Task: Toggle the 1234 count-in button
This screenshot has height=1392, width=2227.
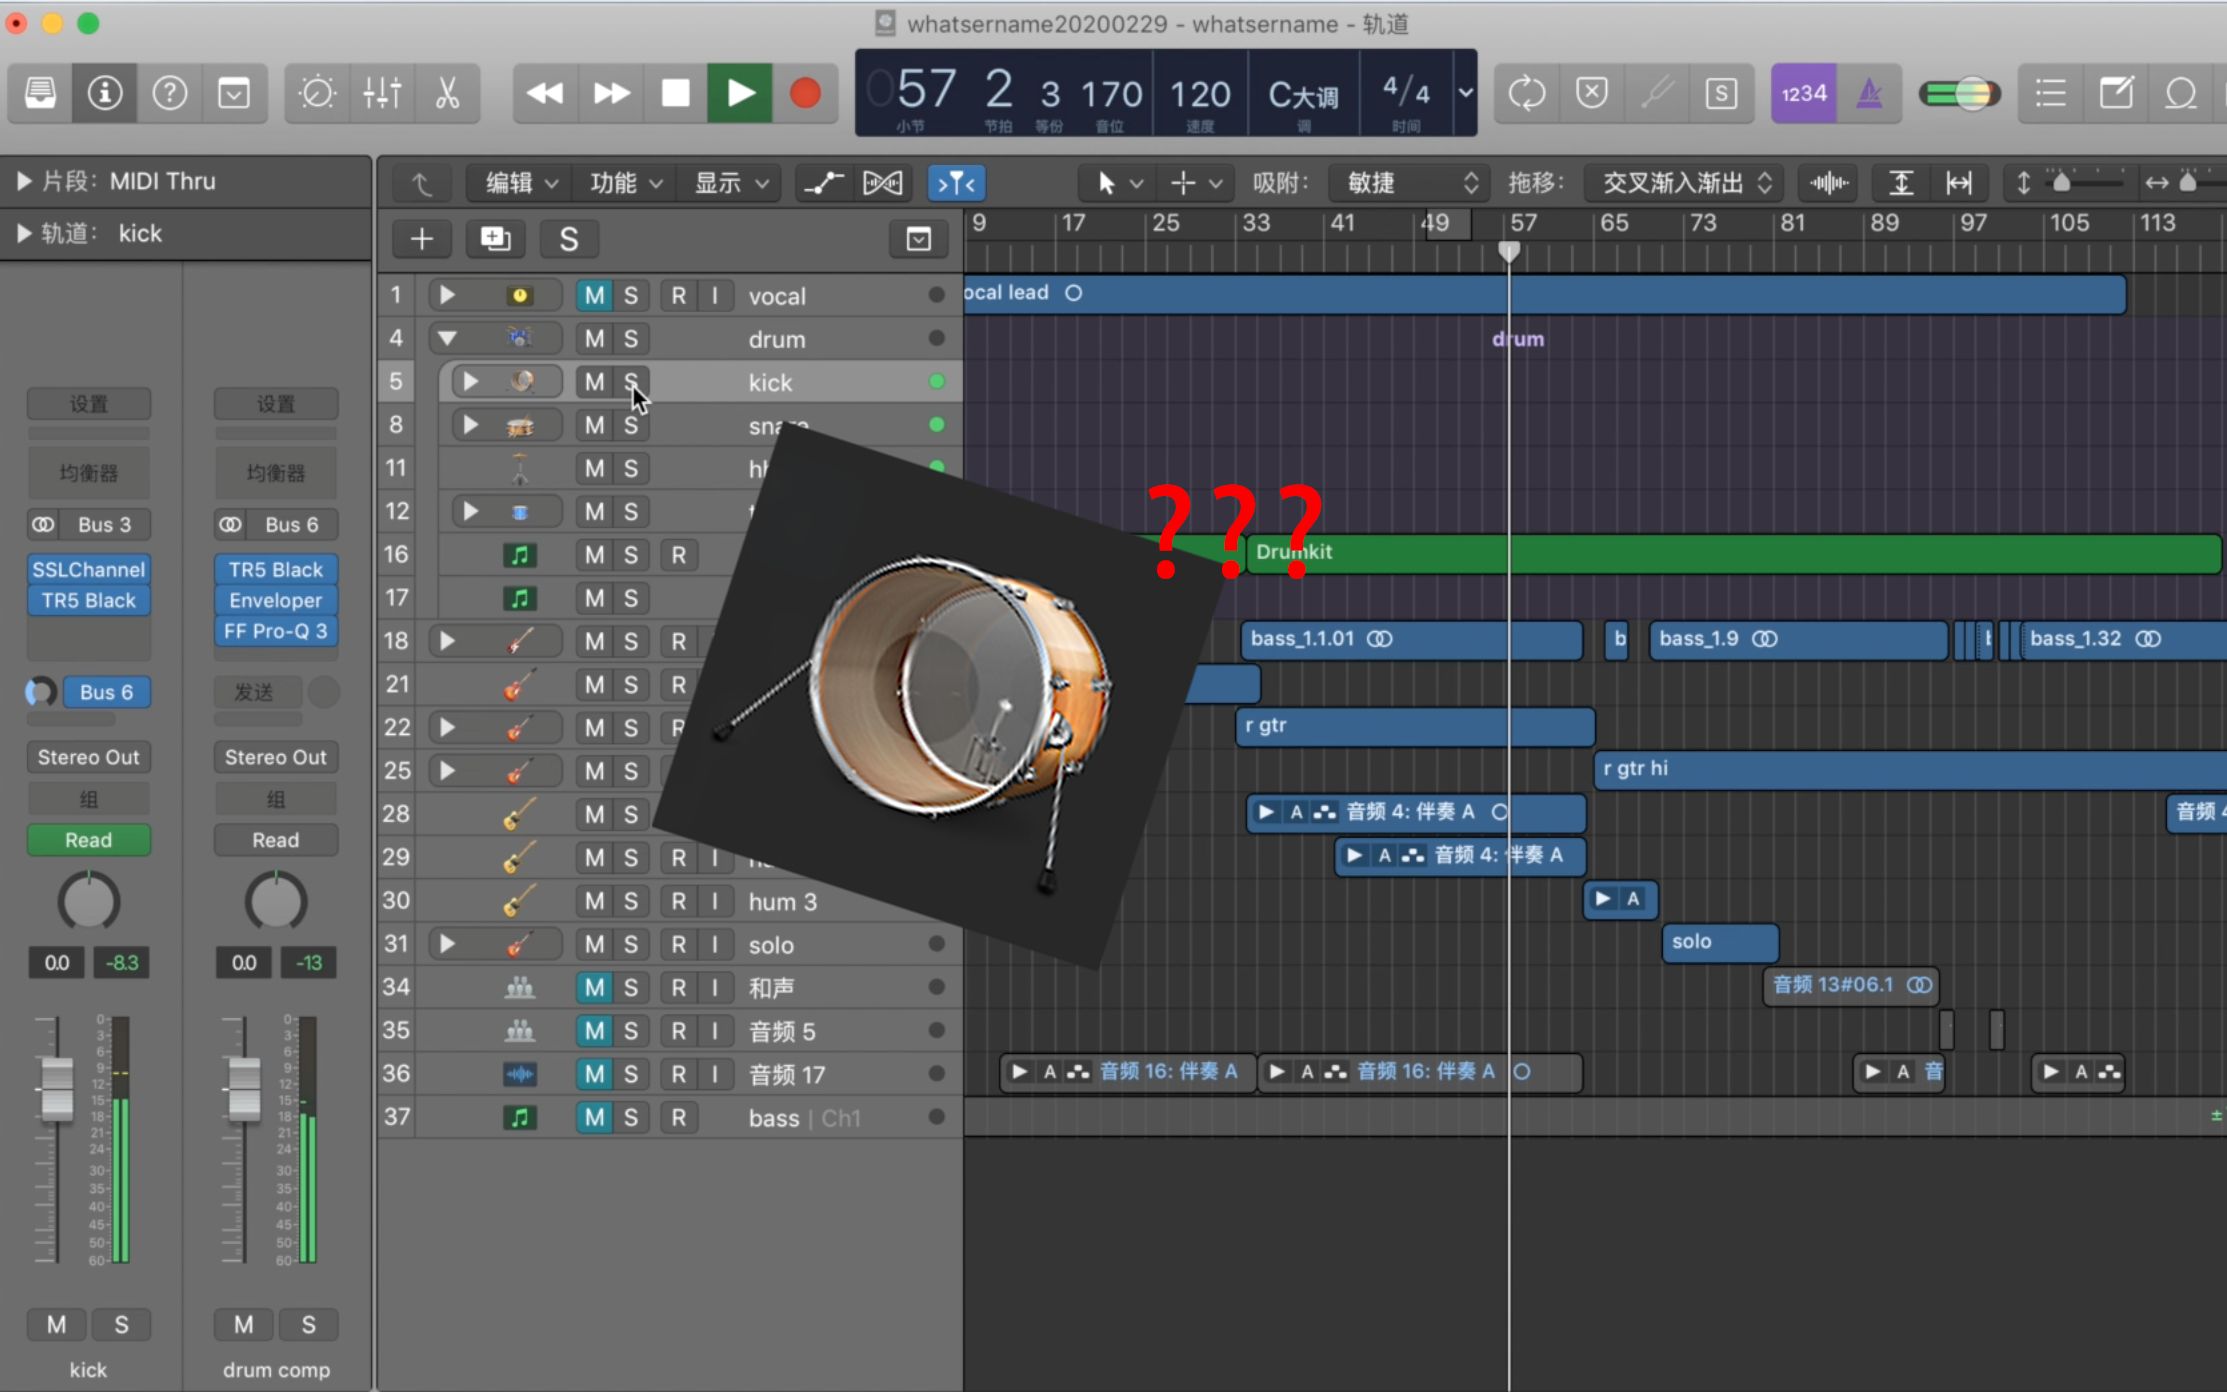Action: pos(1804,93)
